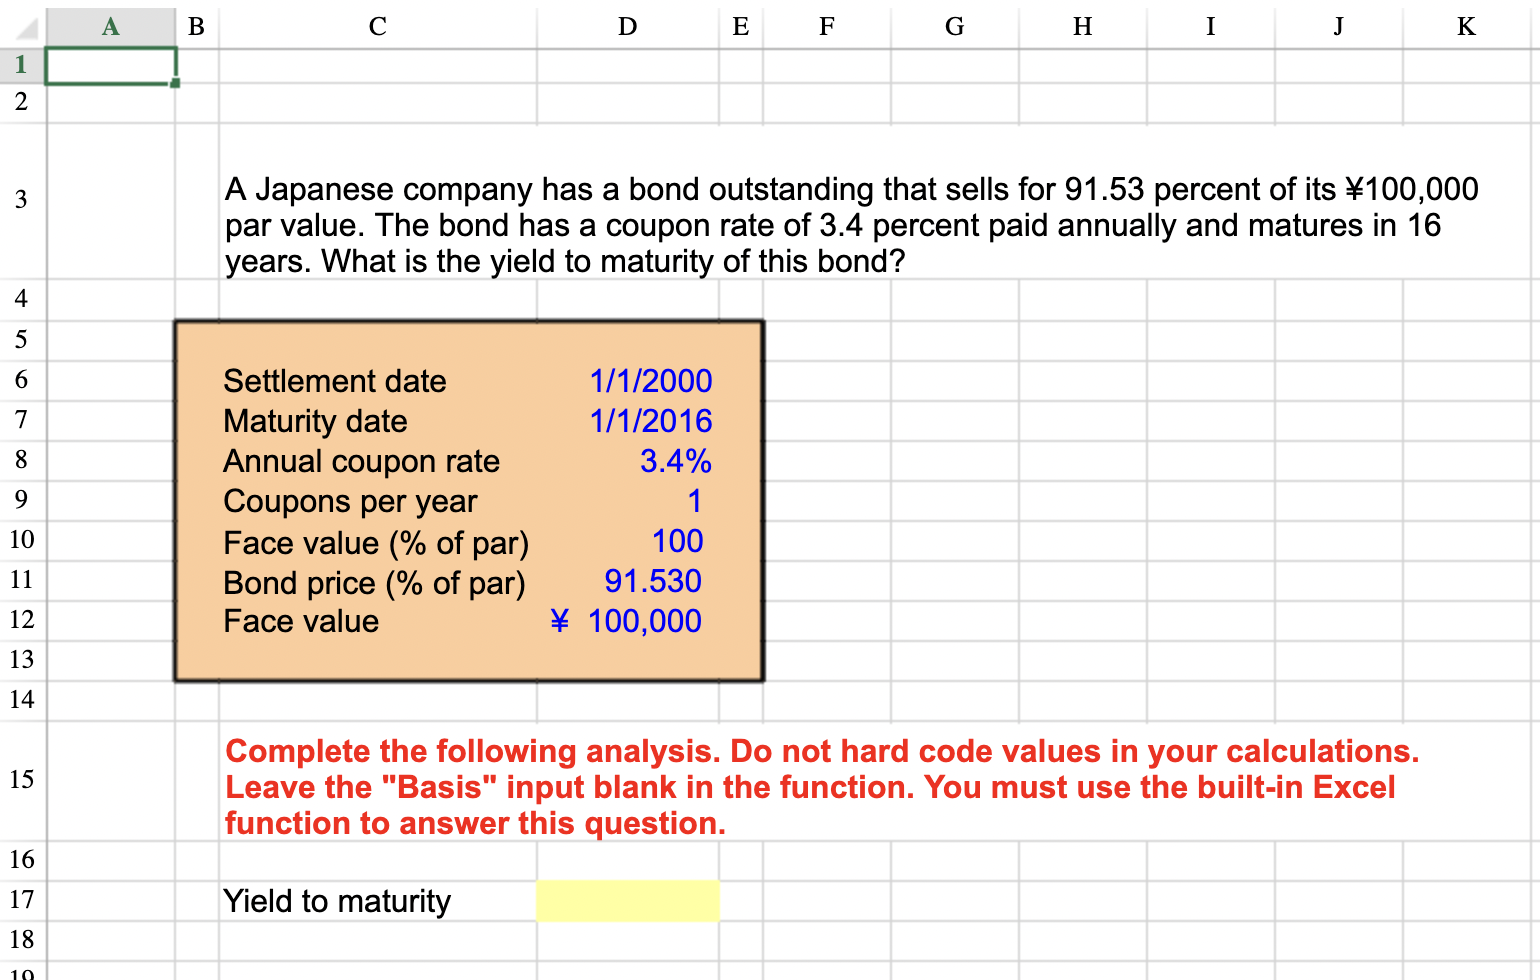Select row 17 header
1540x980 pixels.
click(20, 900)
